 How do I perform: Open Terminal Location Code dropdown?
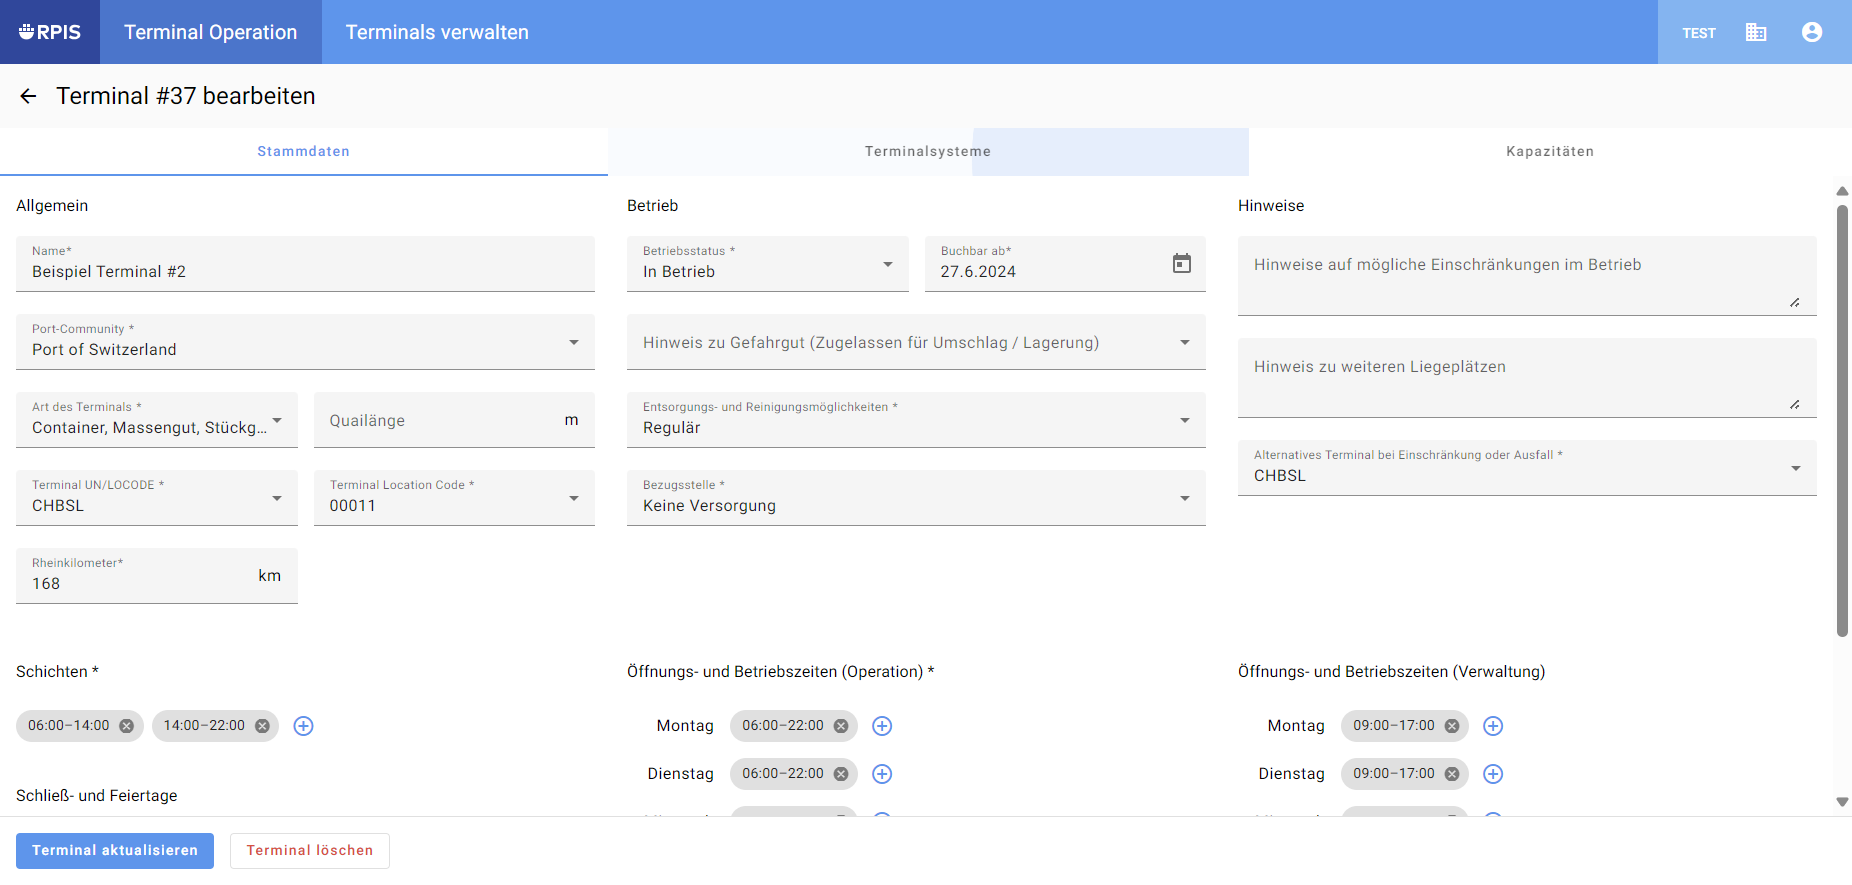click(454, 498)
